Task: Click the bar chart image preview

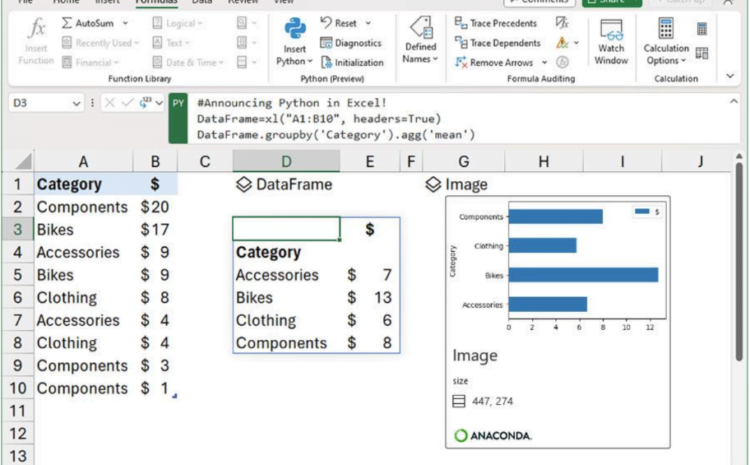Action: pos(558,267)
